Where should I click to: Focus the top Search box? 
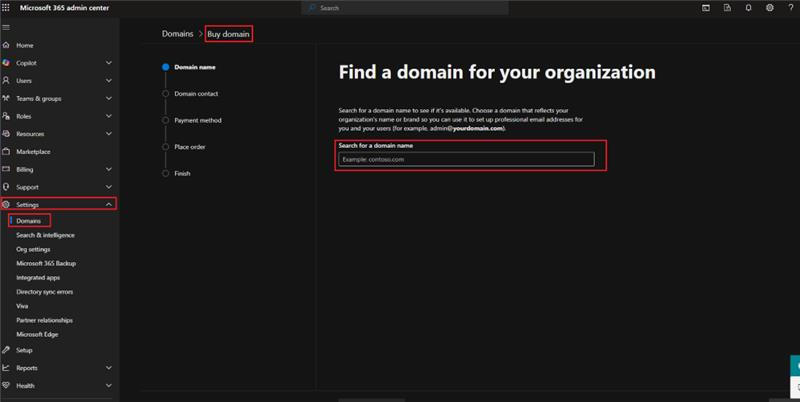click(406, 8)
